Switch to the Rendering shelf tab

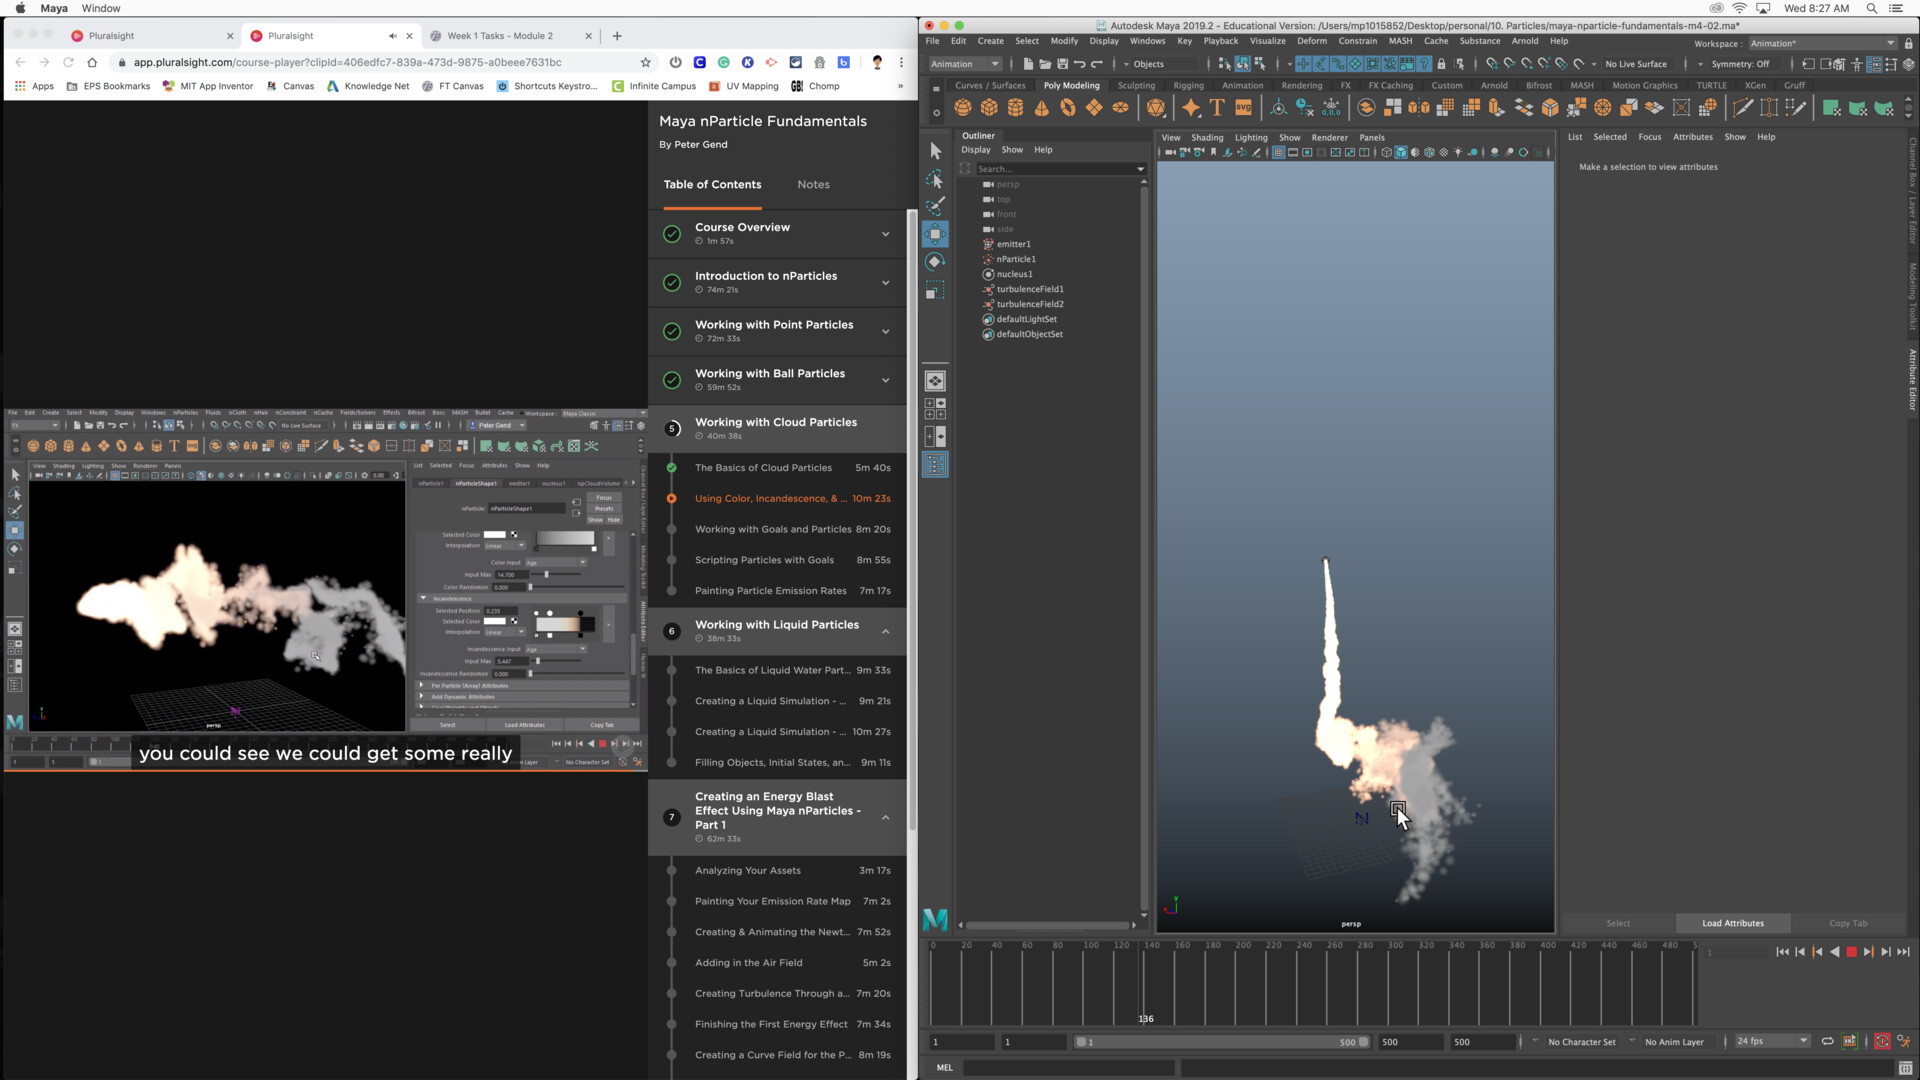pyautogui.click(x=1302, y=85)
